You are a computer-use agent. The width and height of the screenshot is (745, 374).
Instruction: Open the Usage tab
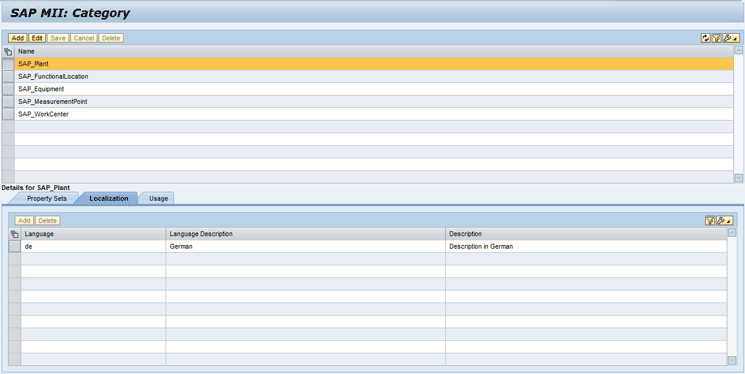[158, 199]
